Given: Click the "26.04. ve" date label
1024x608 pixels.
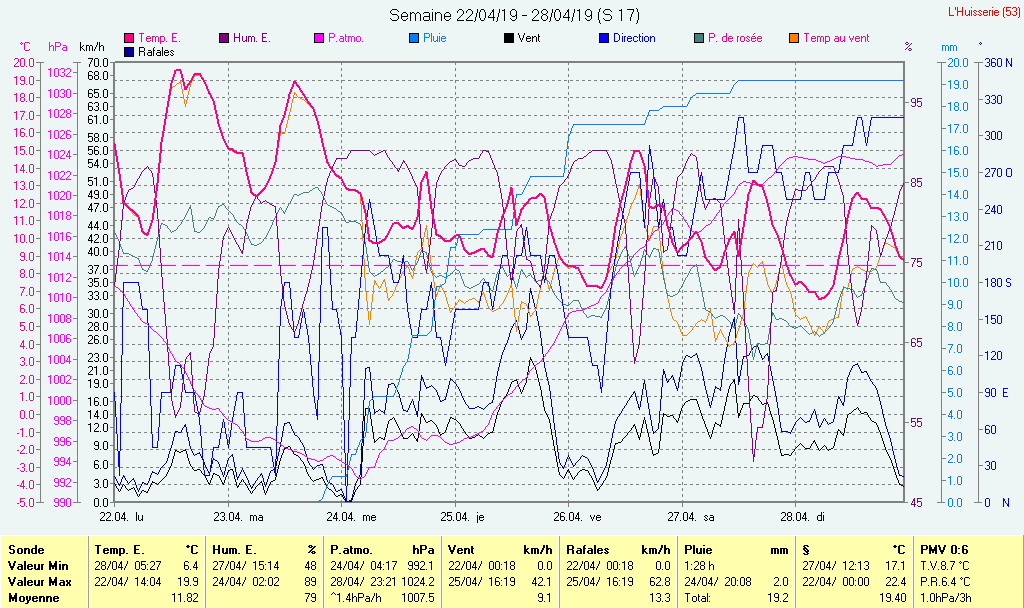Looking at the screenshot, I should click(577, 517).
